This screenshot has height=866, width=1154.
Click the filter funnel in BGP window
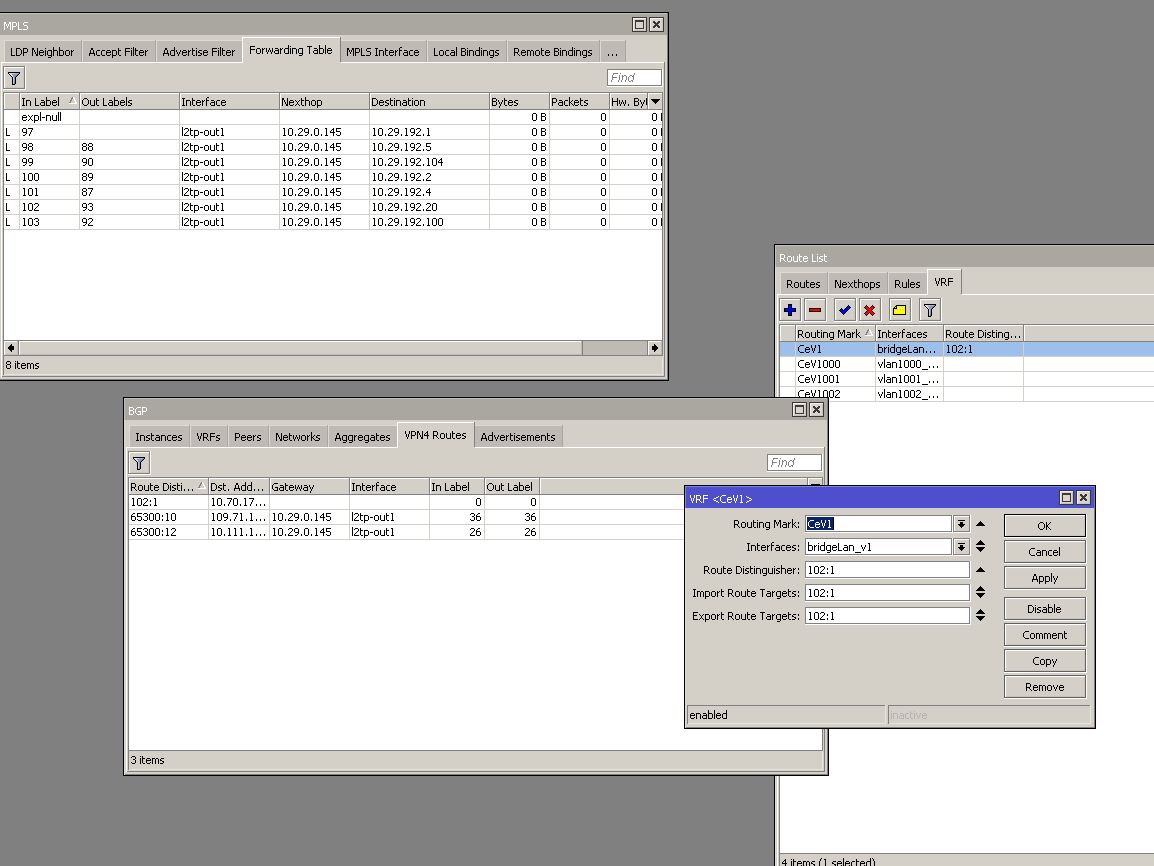pyautogui.click(x=140, y=462)
